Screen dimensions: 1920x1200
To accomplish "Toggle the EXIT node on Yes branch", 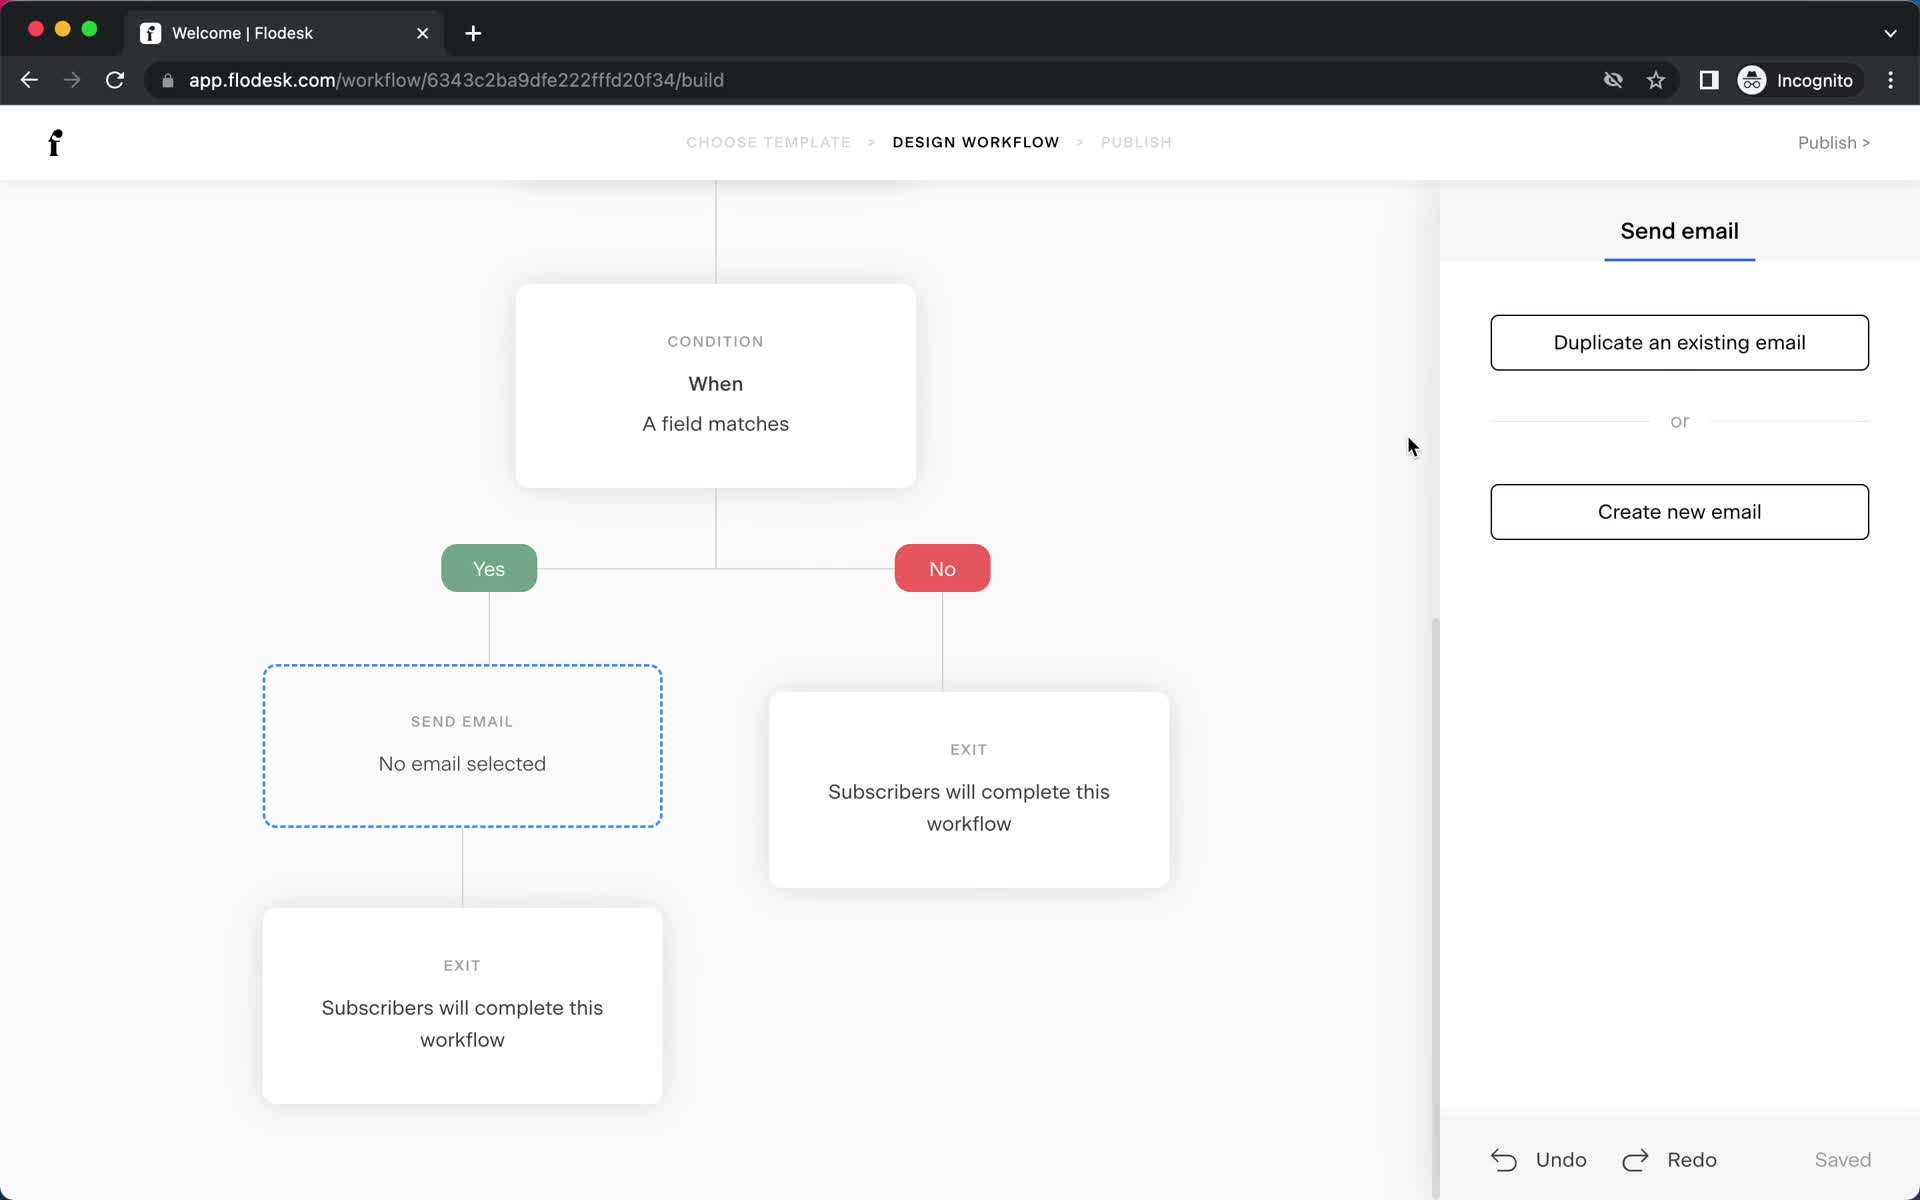I will [463, 1005].
